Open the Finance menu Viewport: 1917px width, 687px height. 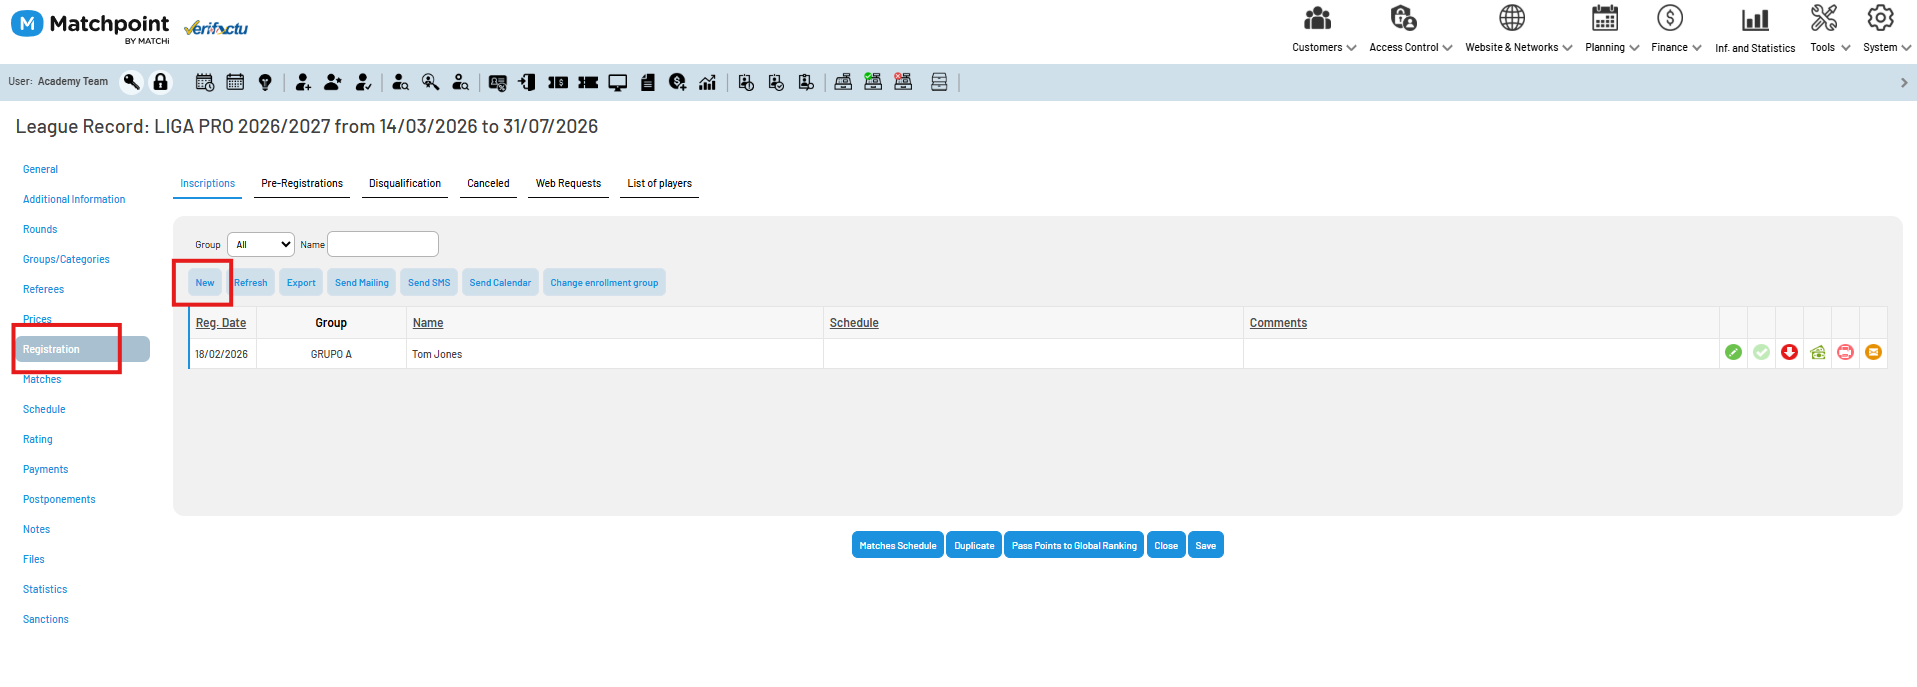pyautogui.click(x=1676, y=30)
